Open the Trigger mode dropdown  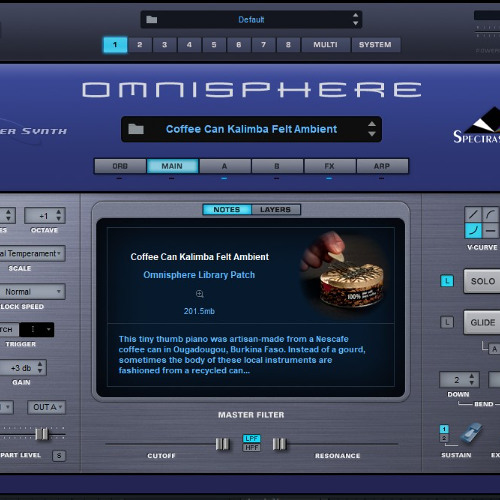coord(36,330)
